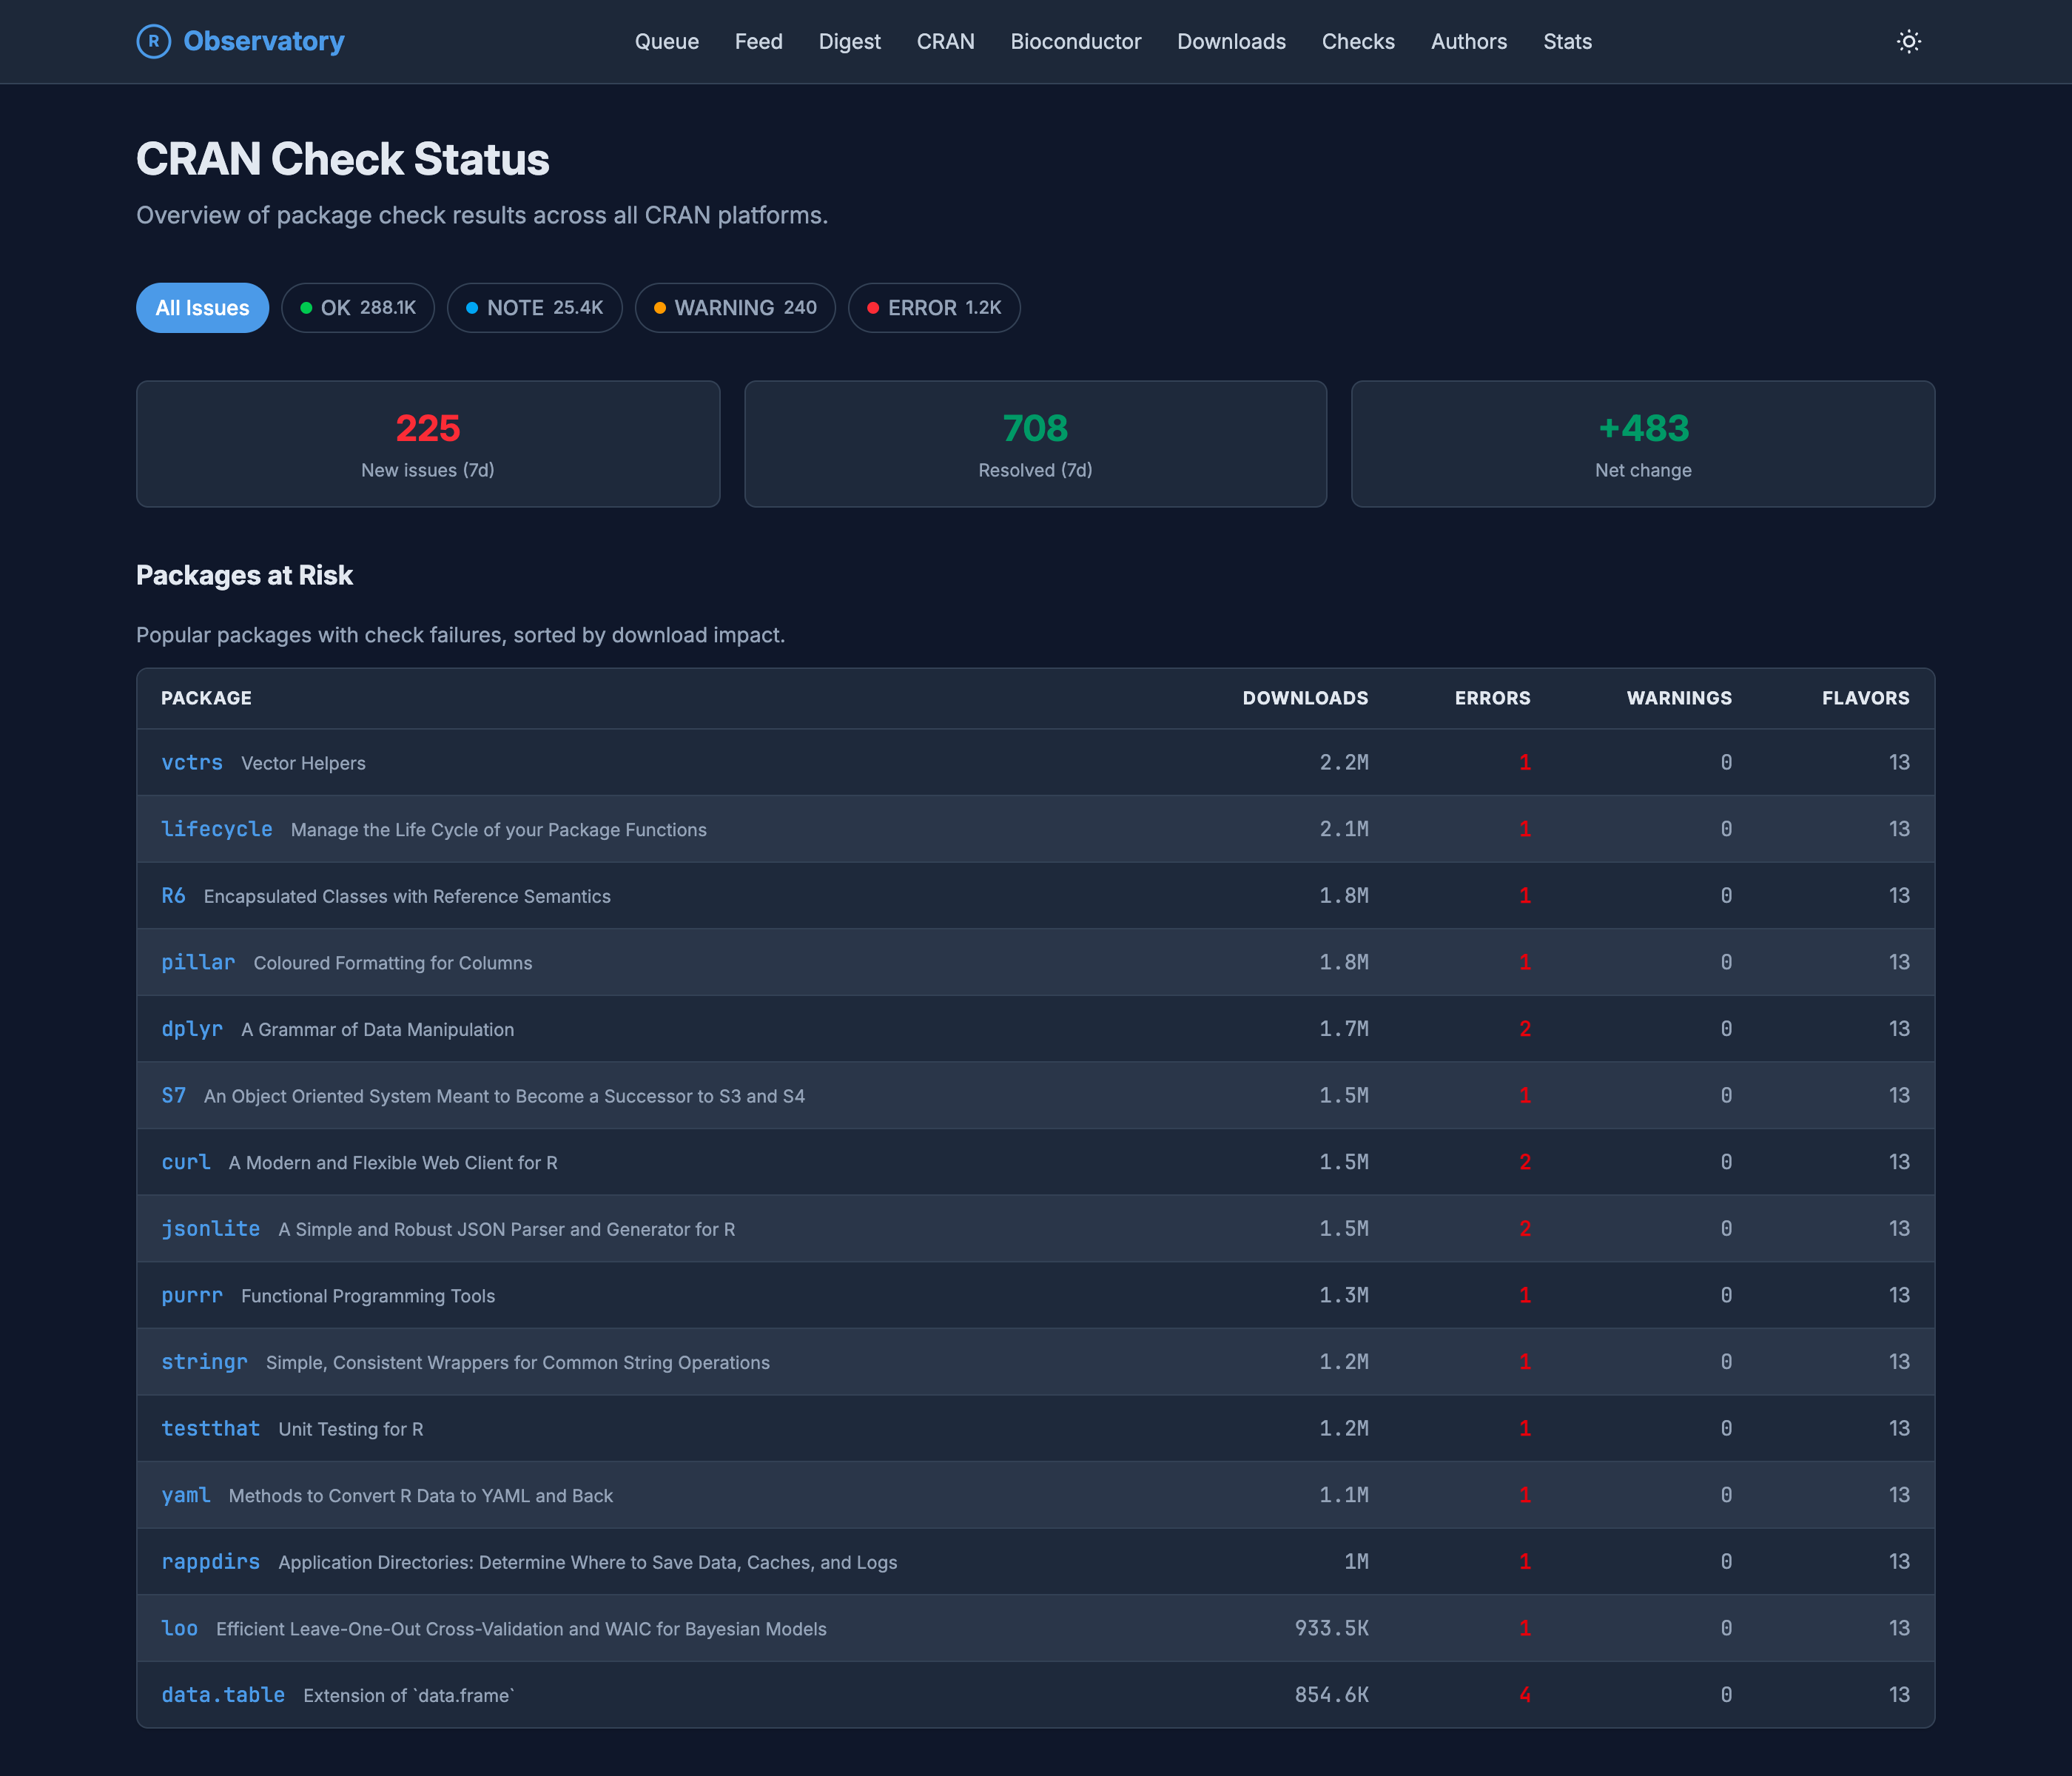Click the Observatory R logo icon
2072x1776 pixels.
pyautogui.click(x=153, y=41)
